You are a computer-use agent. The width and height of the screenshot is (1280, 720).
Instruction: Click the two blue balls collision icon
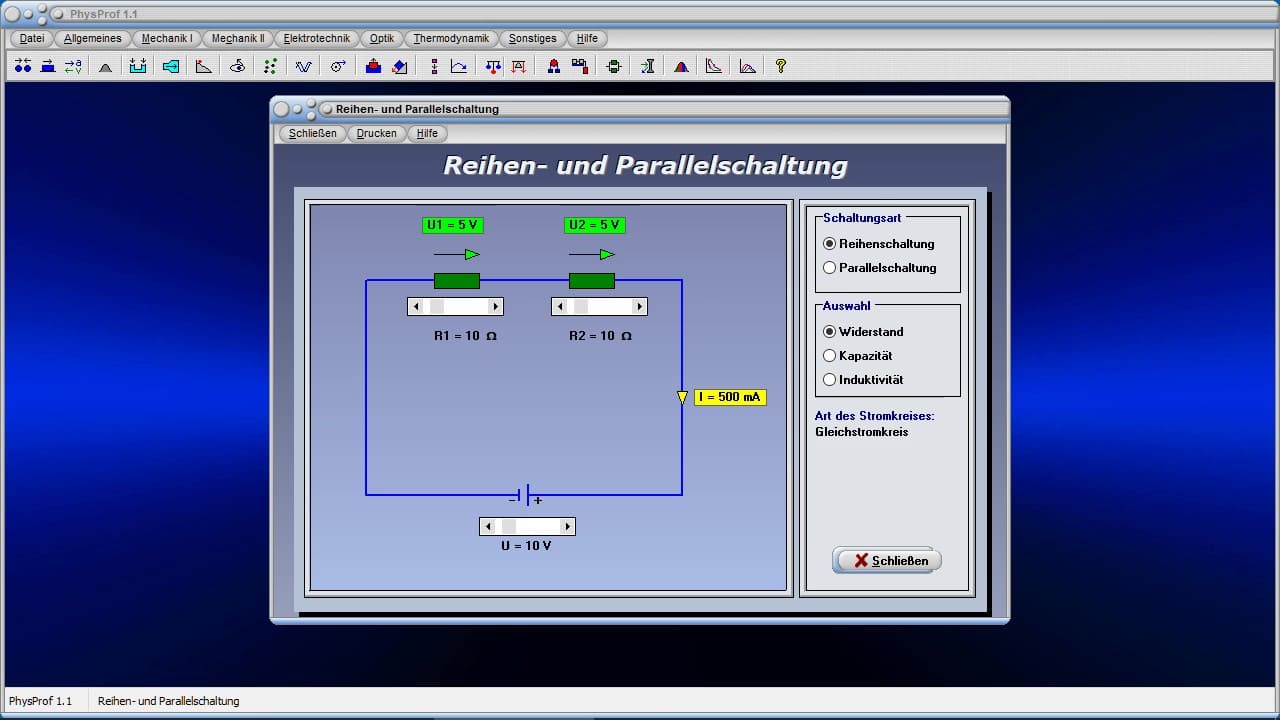[23, 66]
